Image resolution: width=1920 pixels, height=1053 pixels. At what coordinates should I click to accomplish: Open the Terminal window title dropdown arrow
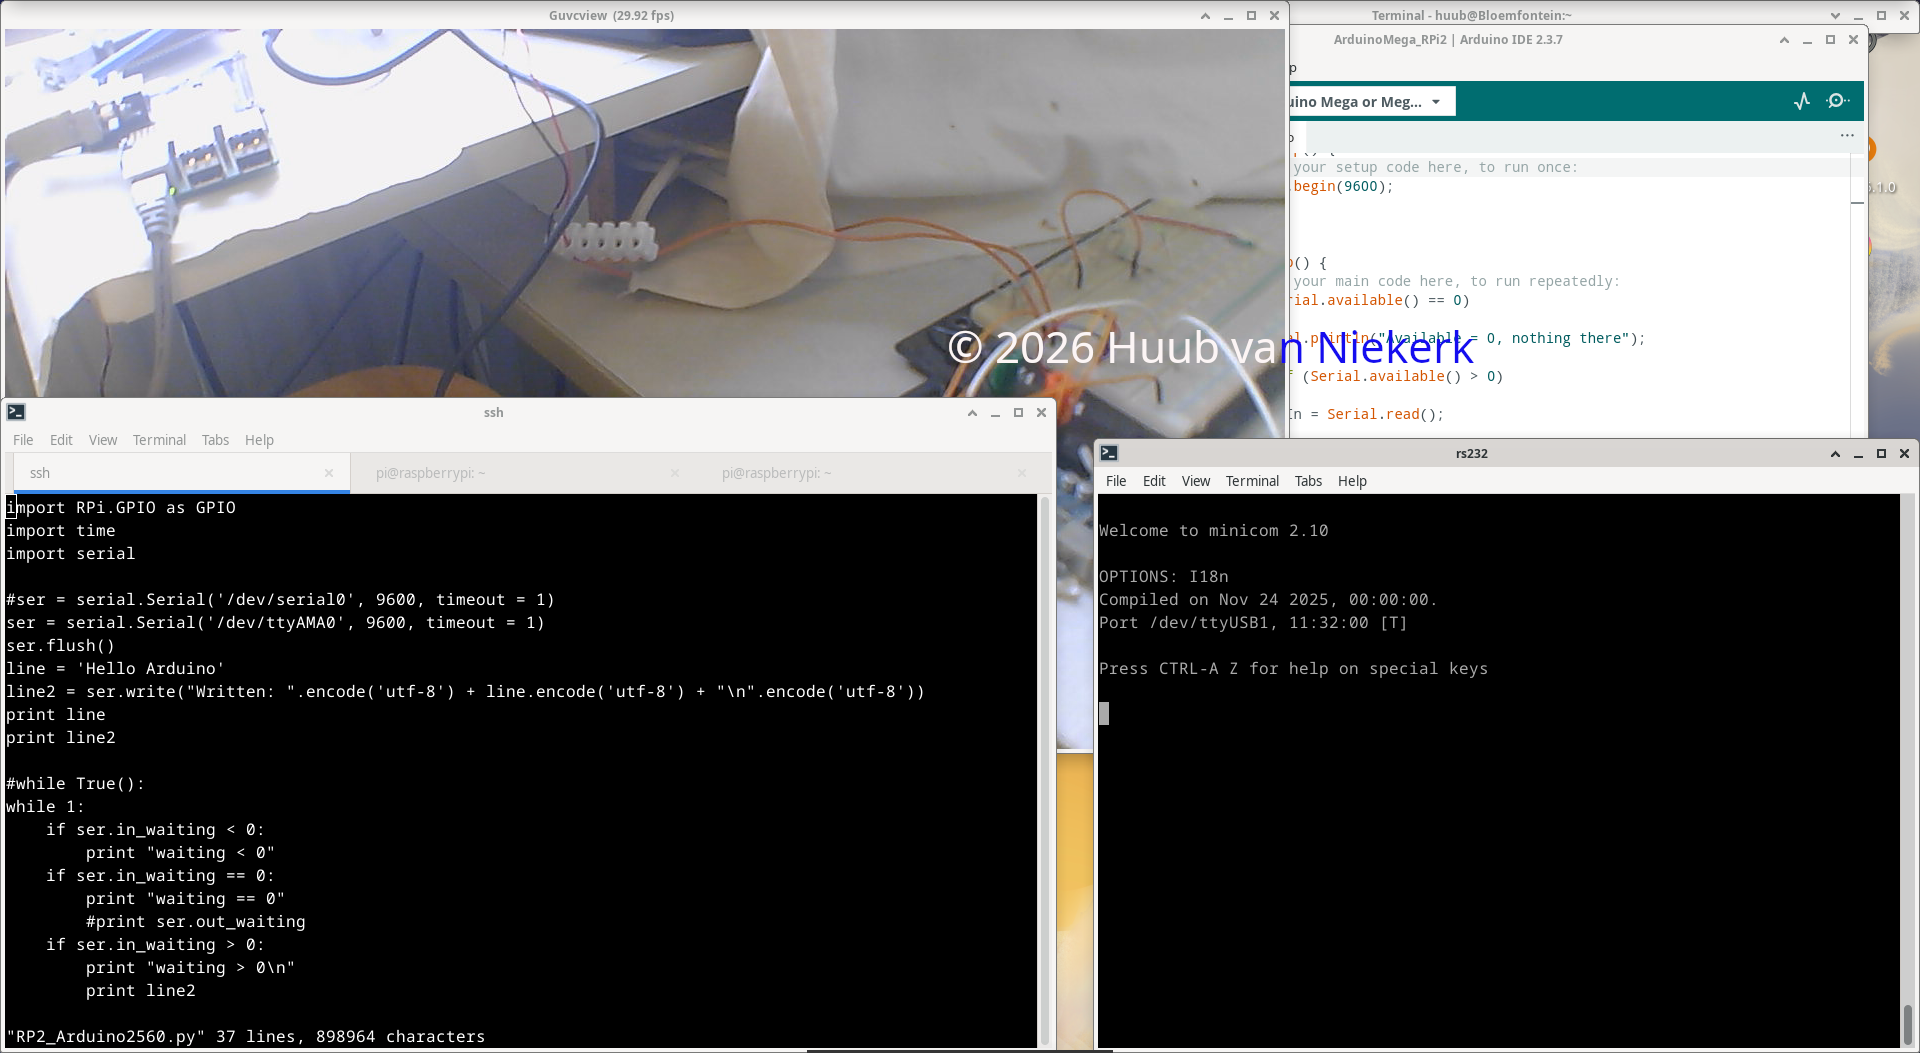pos(1835,16)
